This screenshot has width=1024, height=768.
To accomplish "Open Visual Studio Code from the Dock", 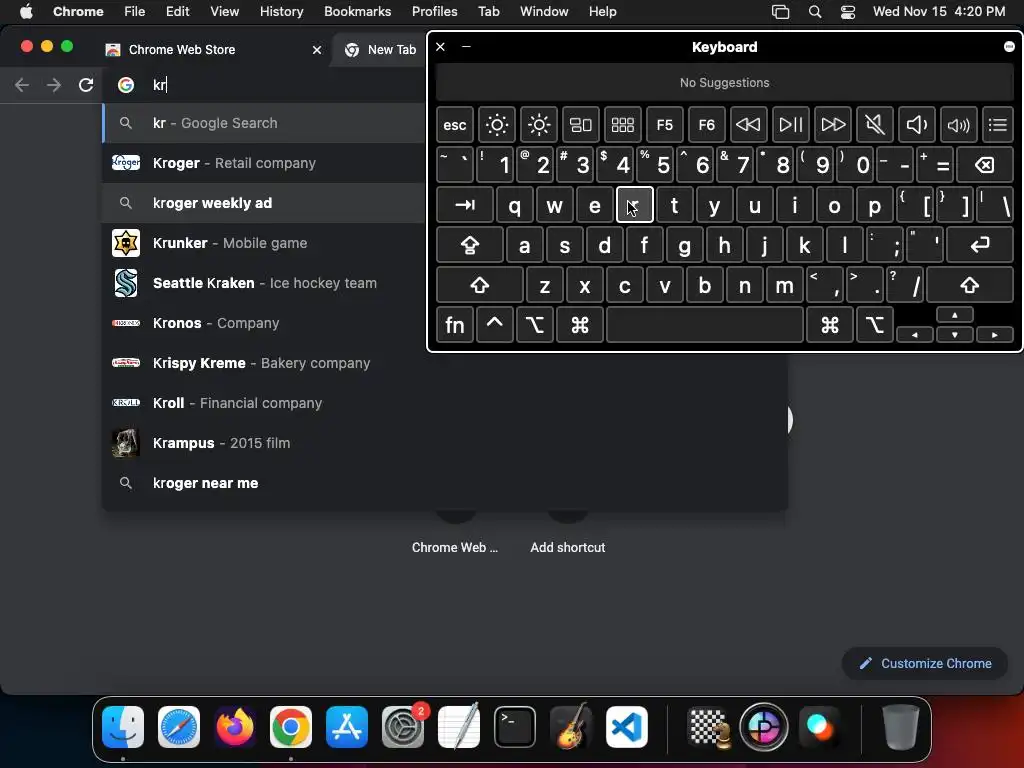I will point(627,726).
